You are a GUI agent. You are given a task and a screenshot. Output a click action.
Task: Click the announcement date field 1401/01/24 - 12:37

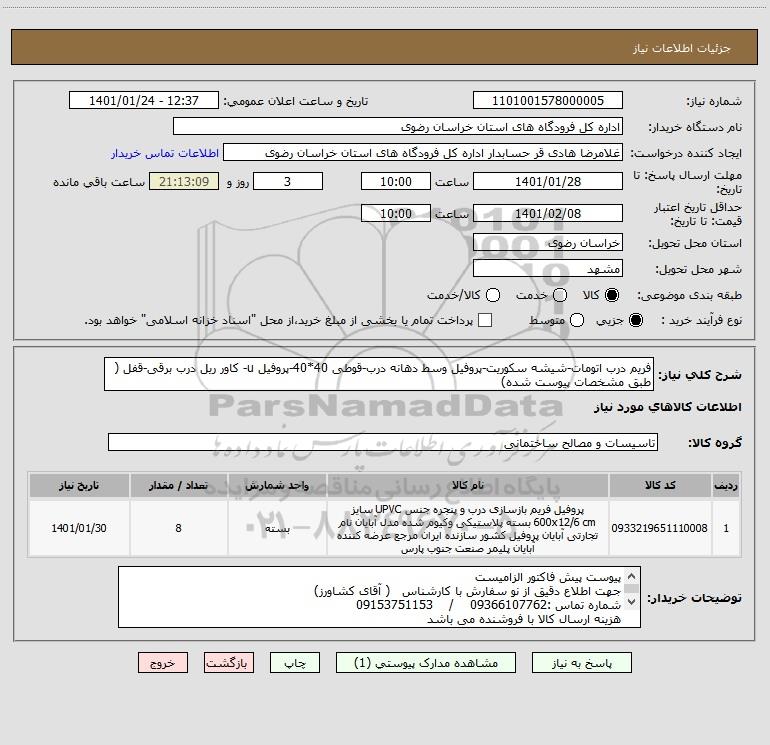point(144,101)
